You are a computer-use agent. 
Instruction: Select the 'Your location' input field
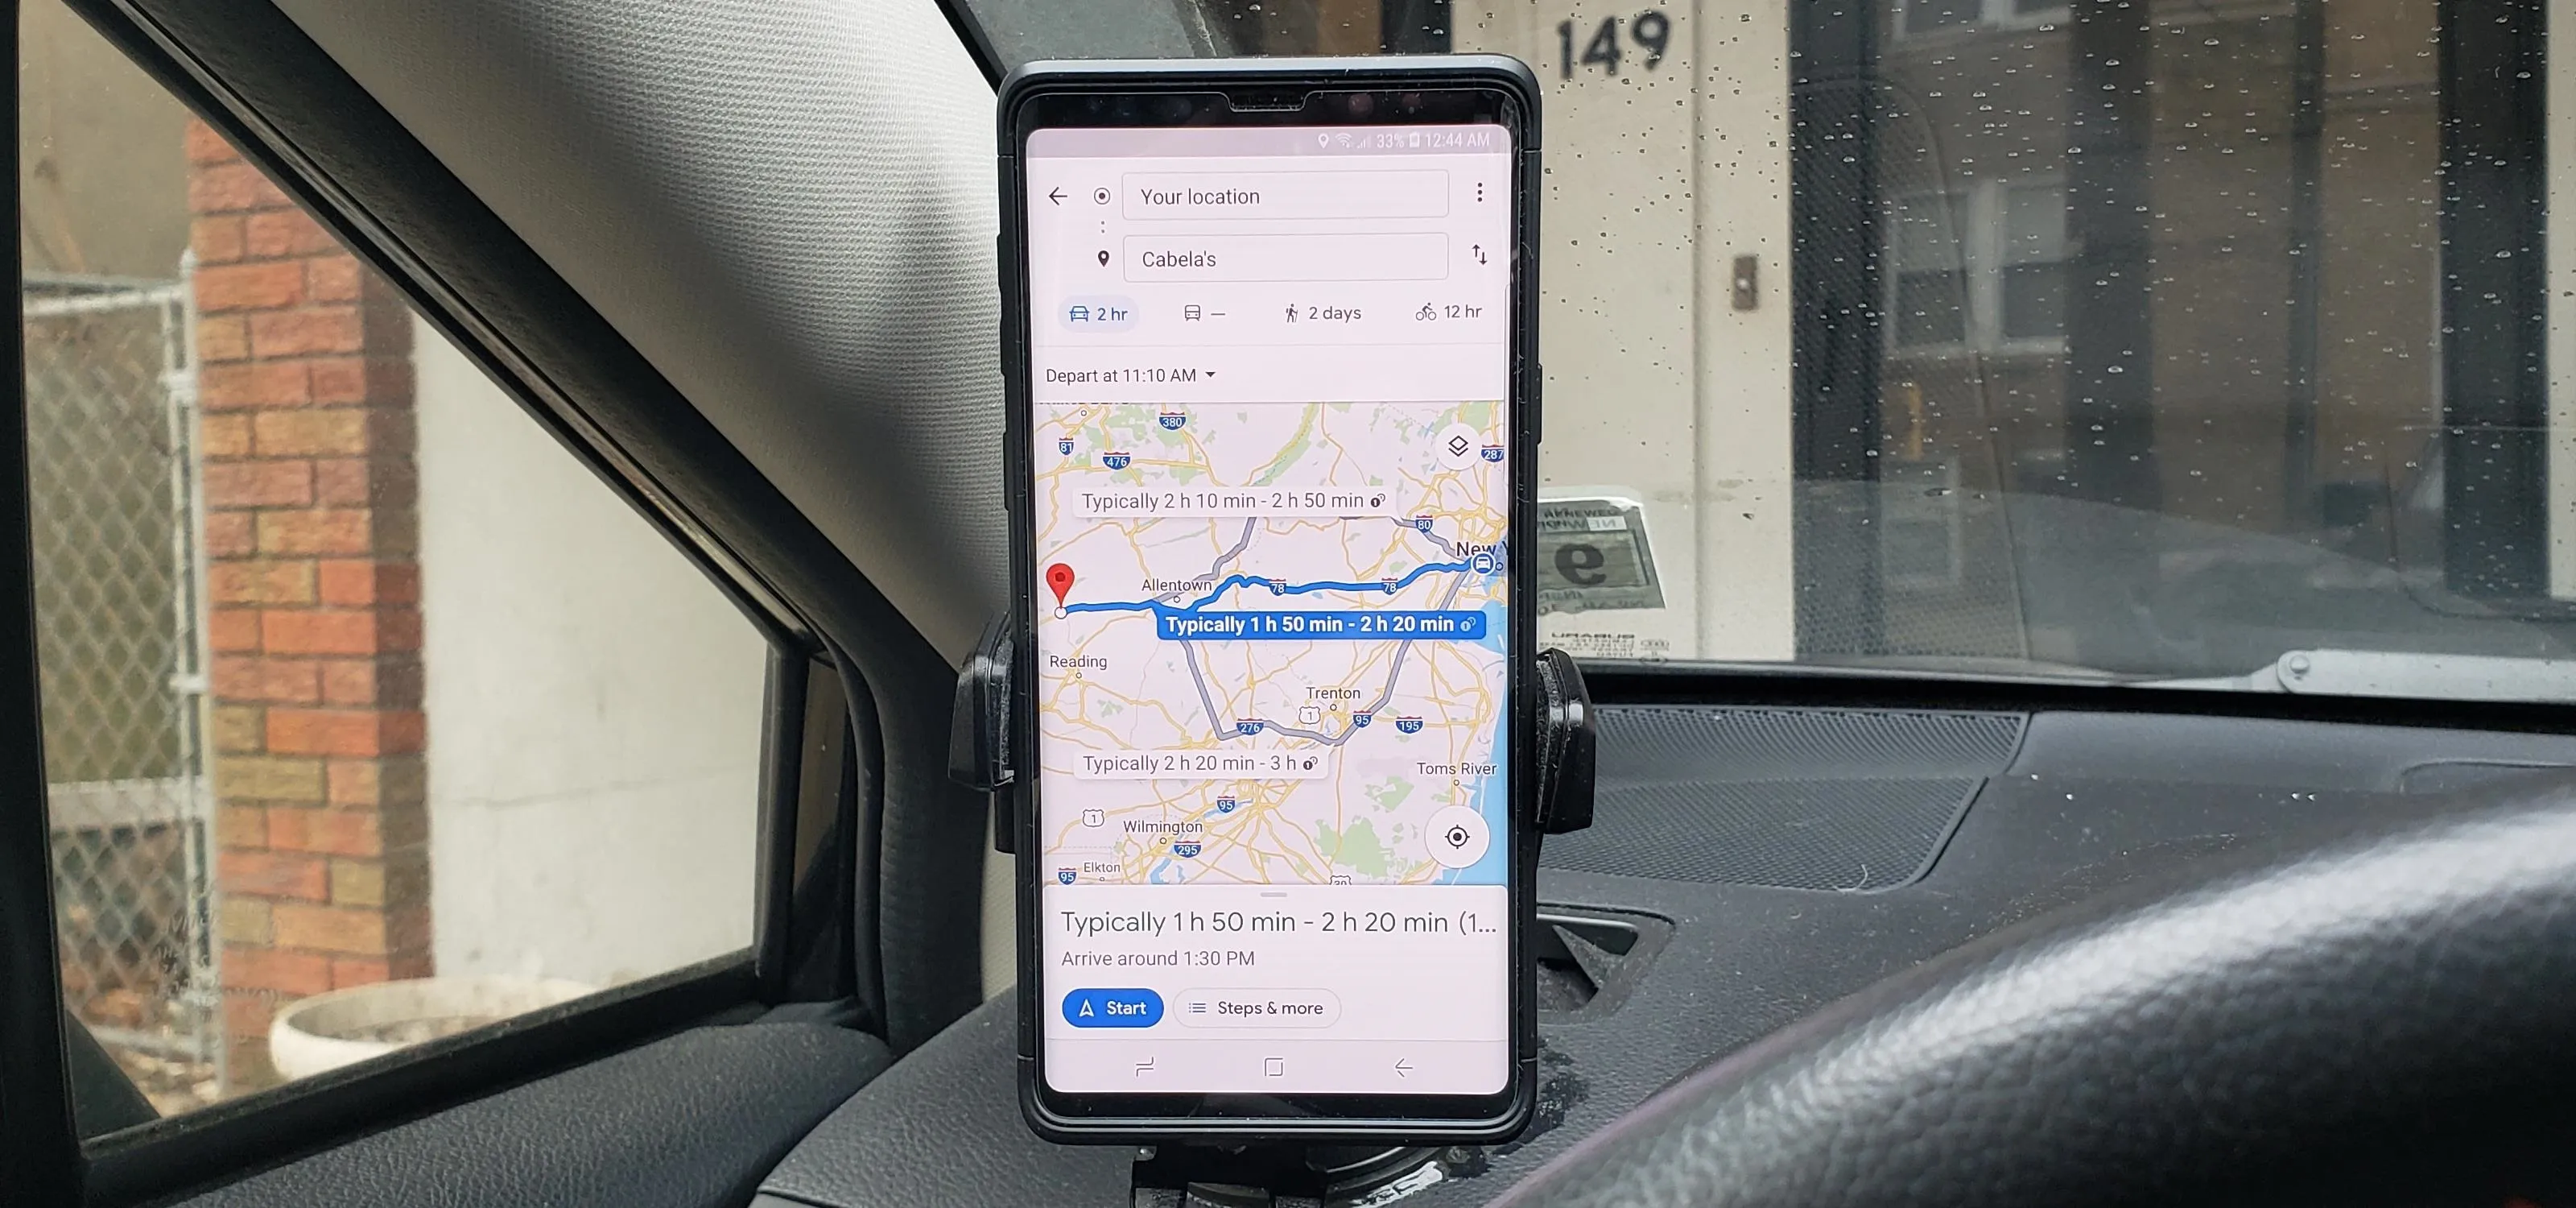(1283, 196)
